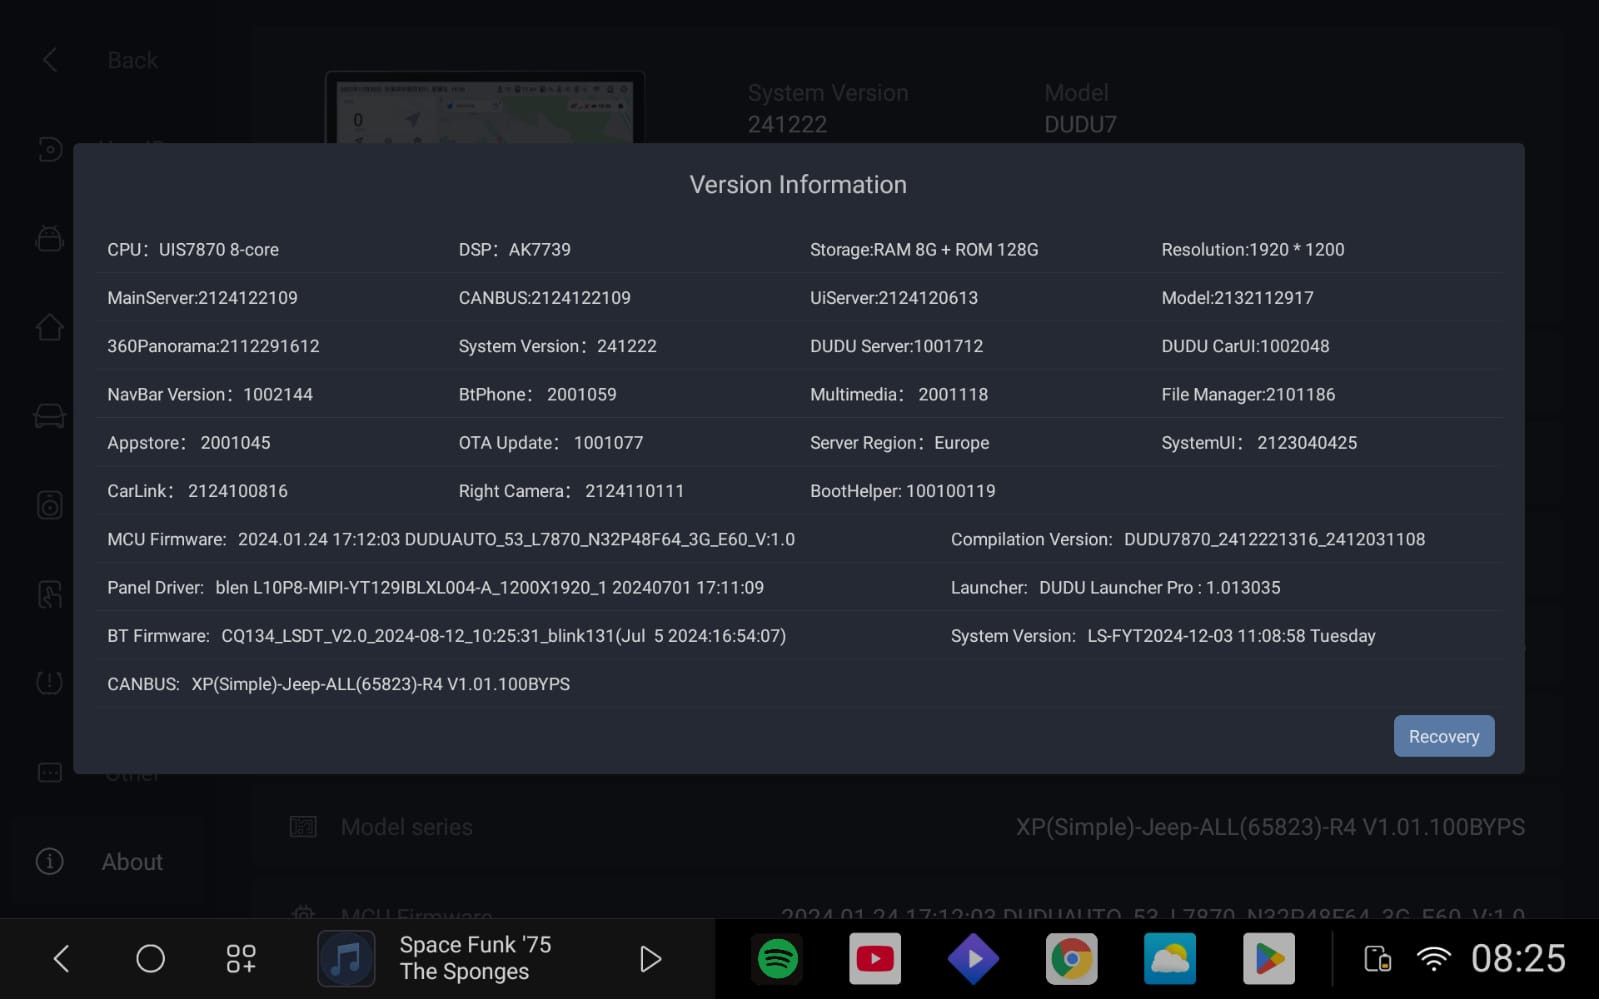
Task: Open the camera sidebar icon
Action: point(49,505)
